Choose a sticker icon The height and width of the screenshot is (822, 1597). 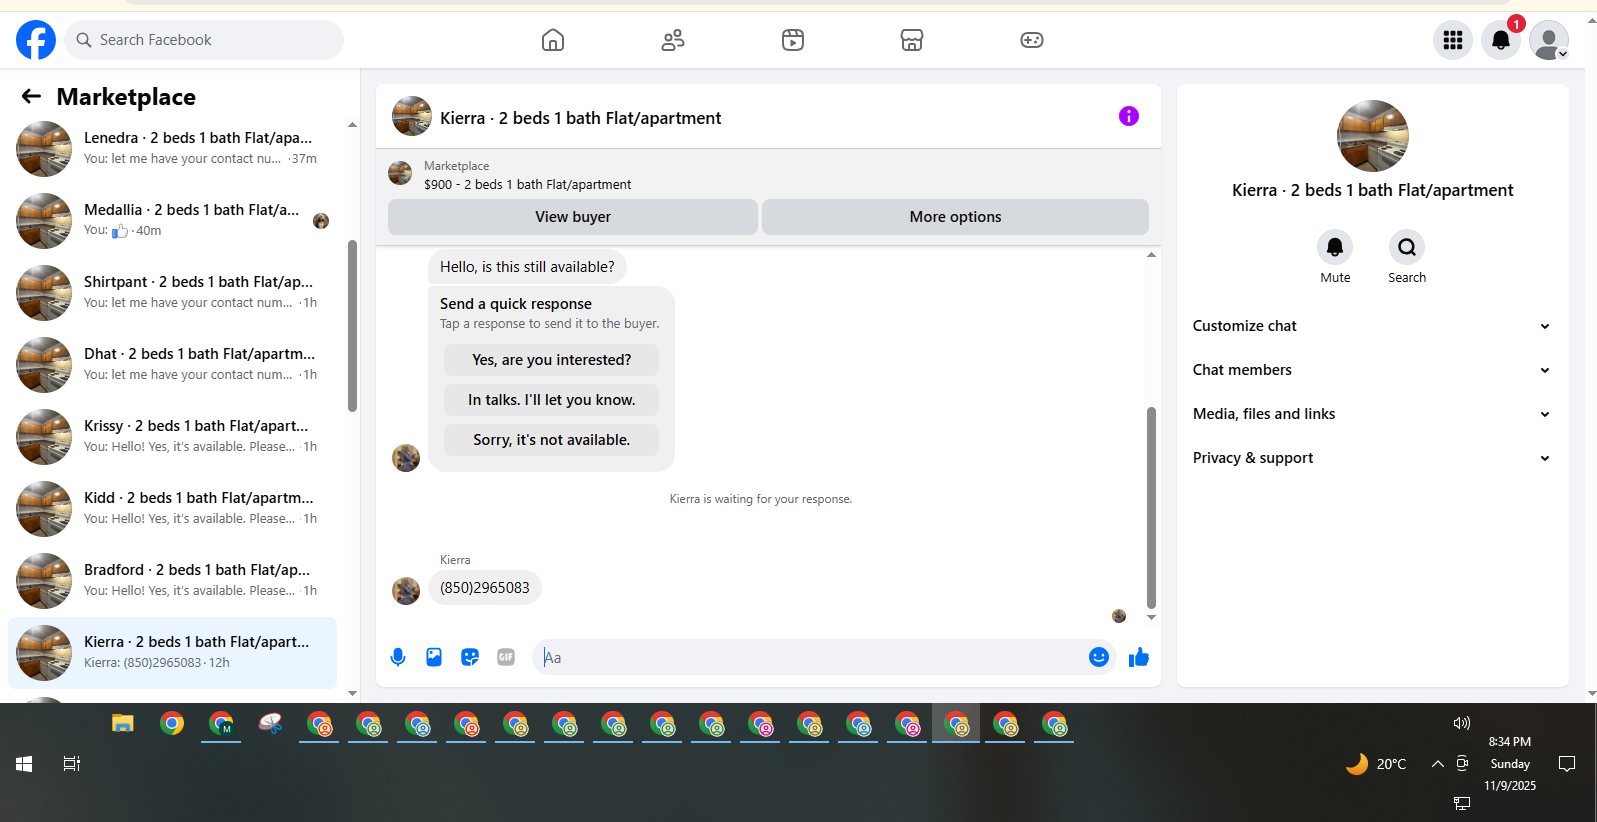click(470, 657)
